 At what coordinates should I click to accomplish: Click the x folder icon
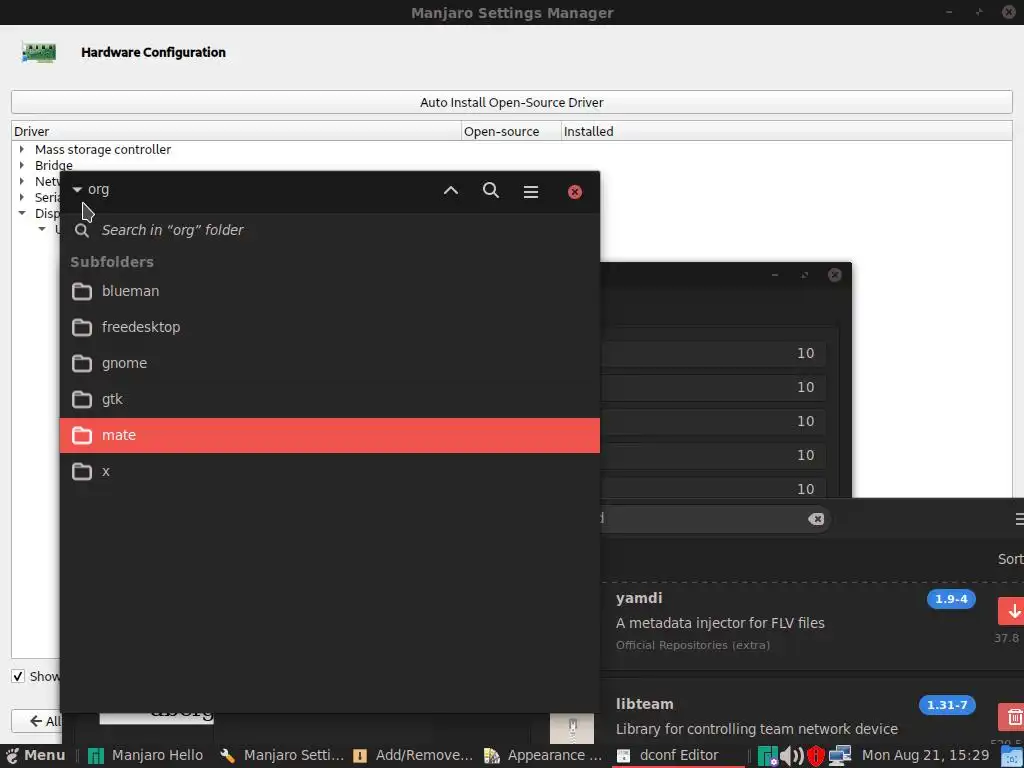click(x=82, y=471)
